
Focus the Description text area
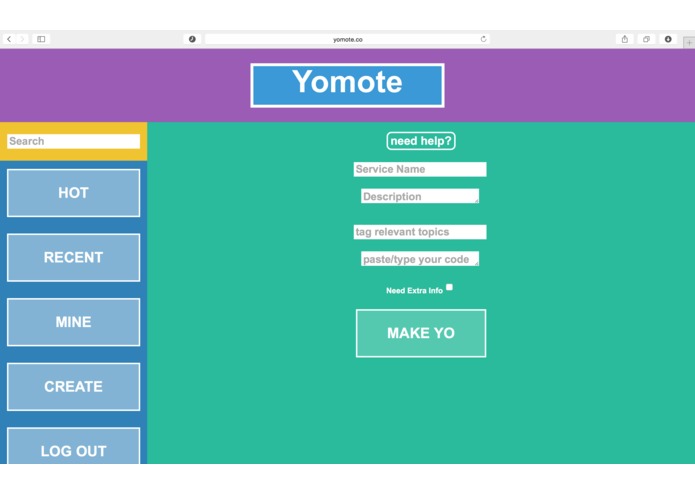[x=420, y=196]
